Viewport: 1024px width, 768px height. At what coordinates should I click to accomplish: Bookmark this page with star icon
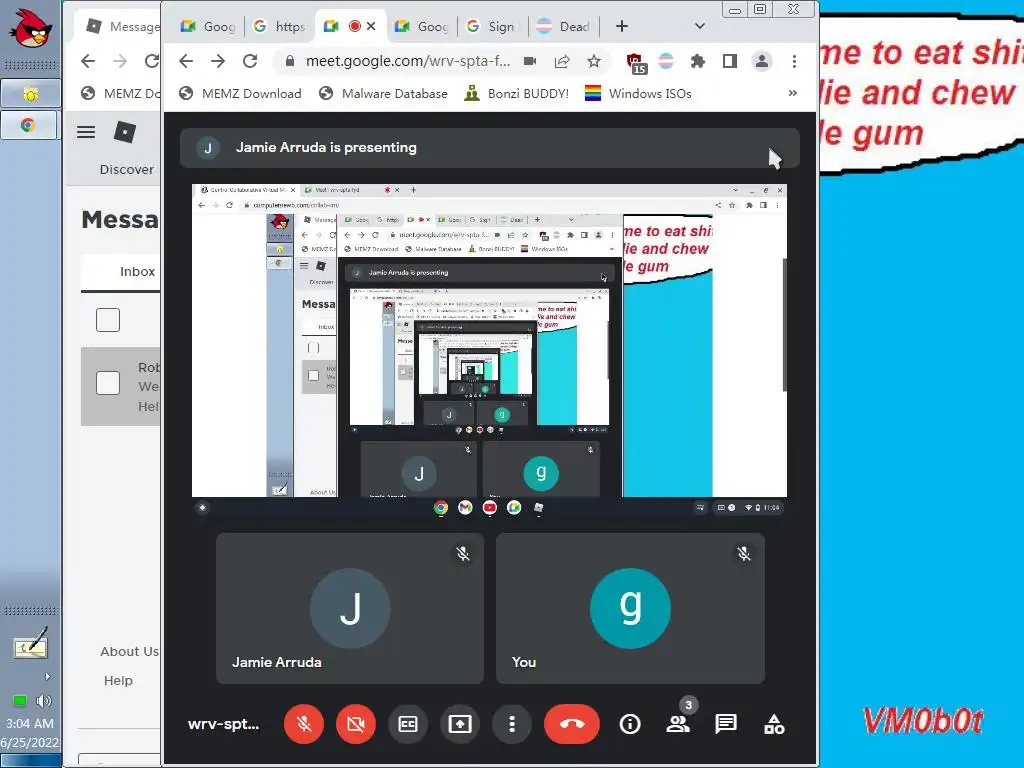[x=594, y=61]
